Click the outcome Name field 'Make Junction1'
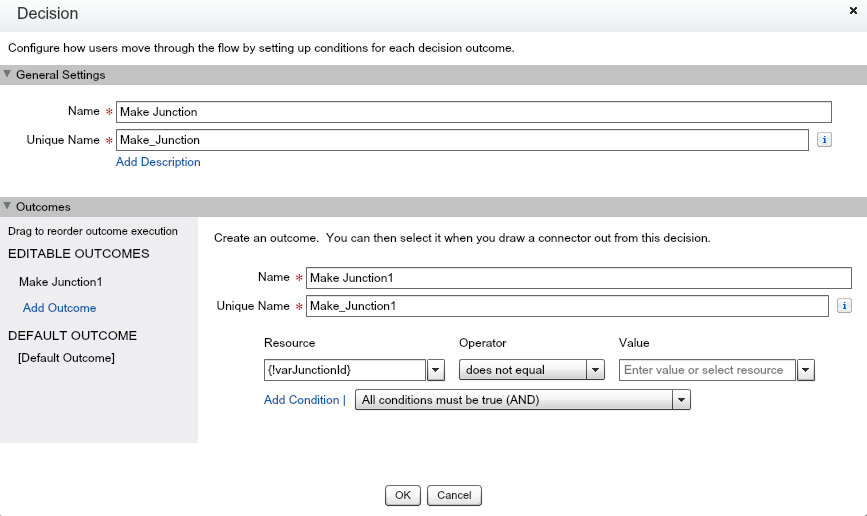Screen dimensions: 867x516 coord(578,278)
